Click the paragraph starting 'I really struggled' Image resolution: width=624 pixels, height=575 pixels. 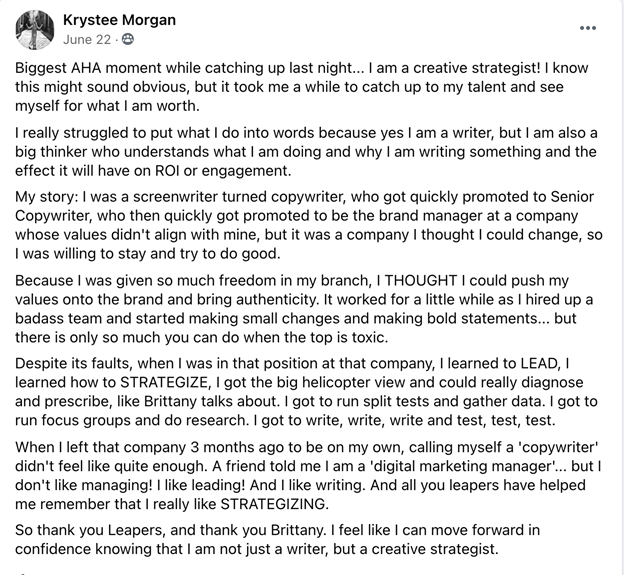[306, 152]
